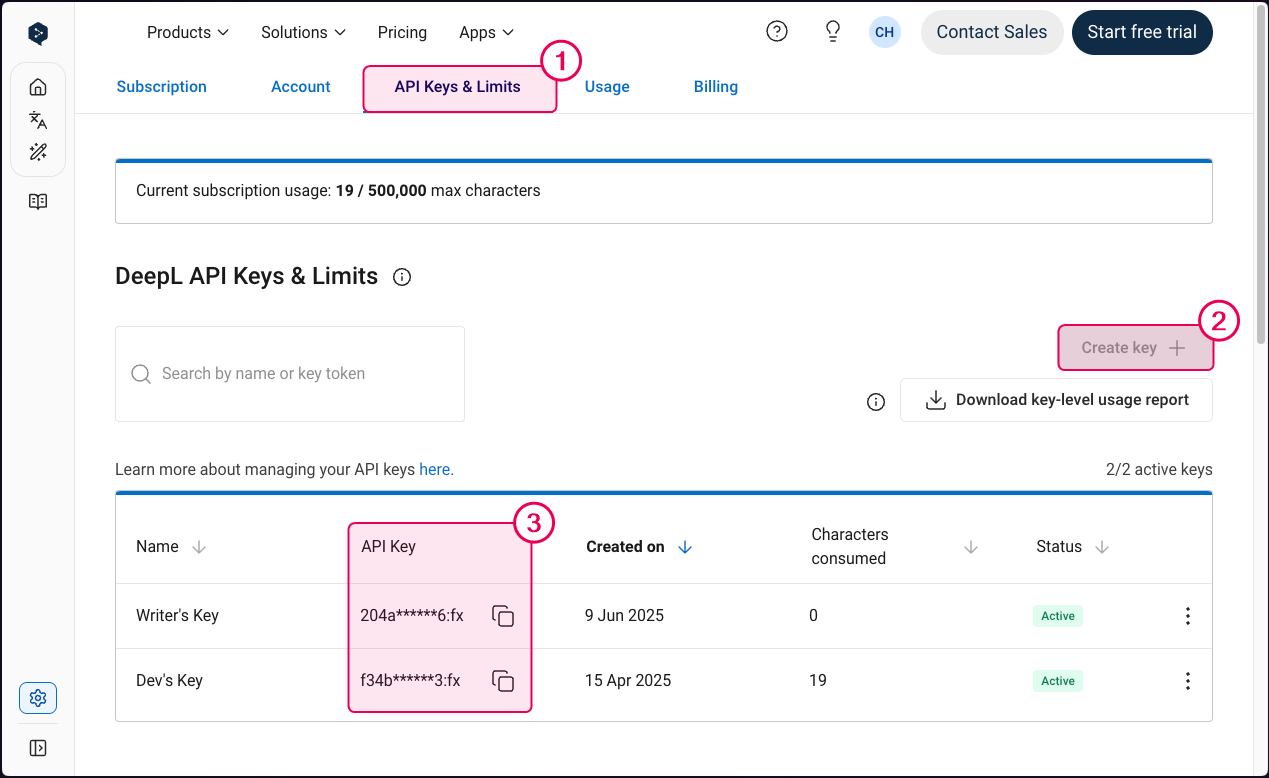Open the glossary book icon in the sidebar
Screen dimensions: 1269x778
coord(37,201)
